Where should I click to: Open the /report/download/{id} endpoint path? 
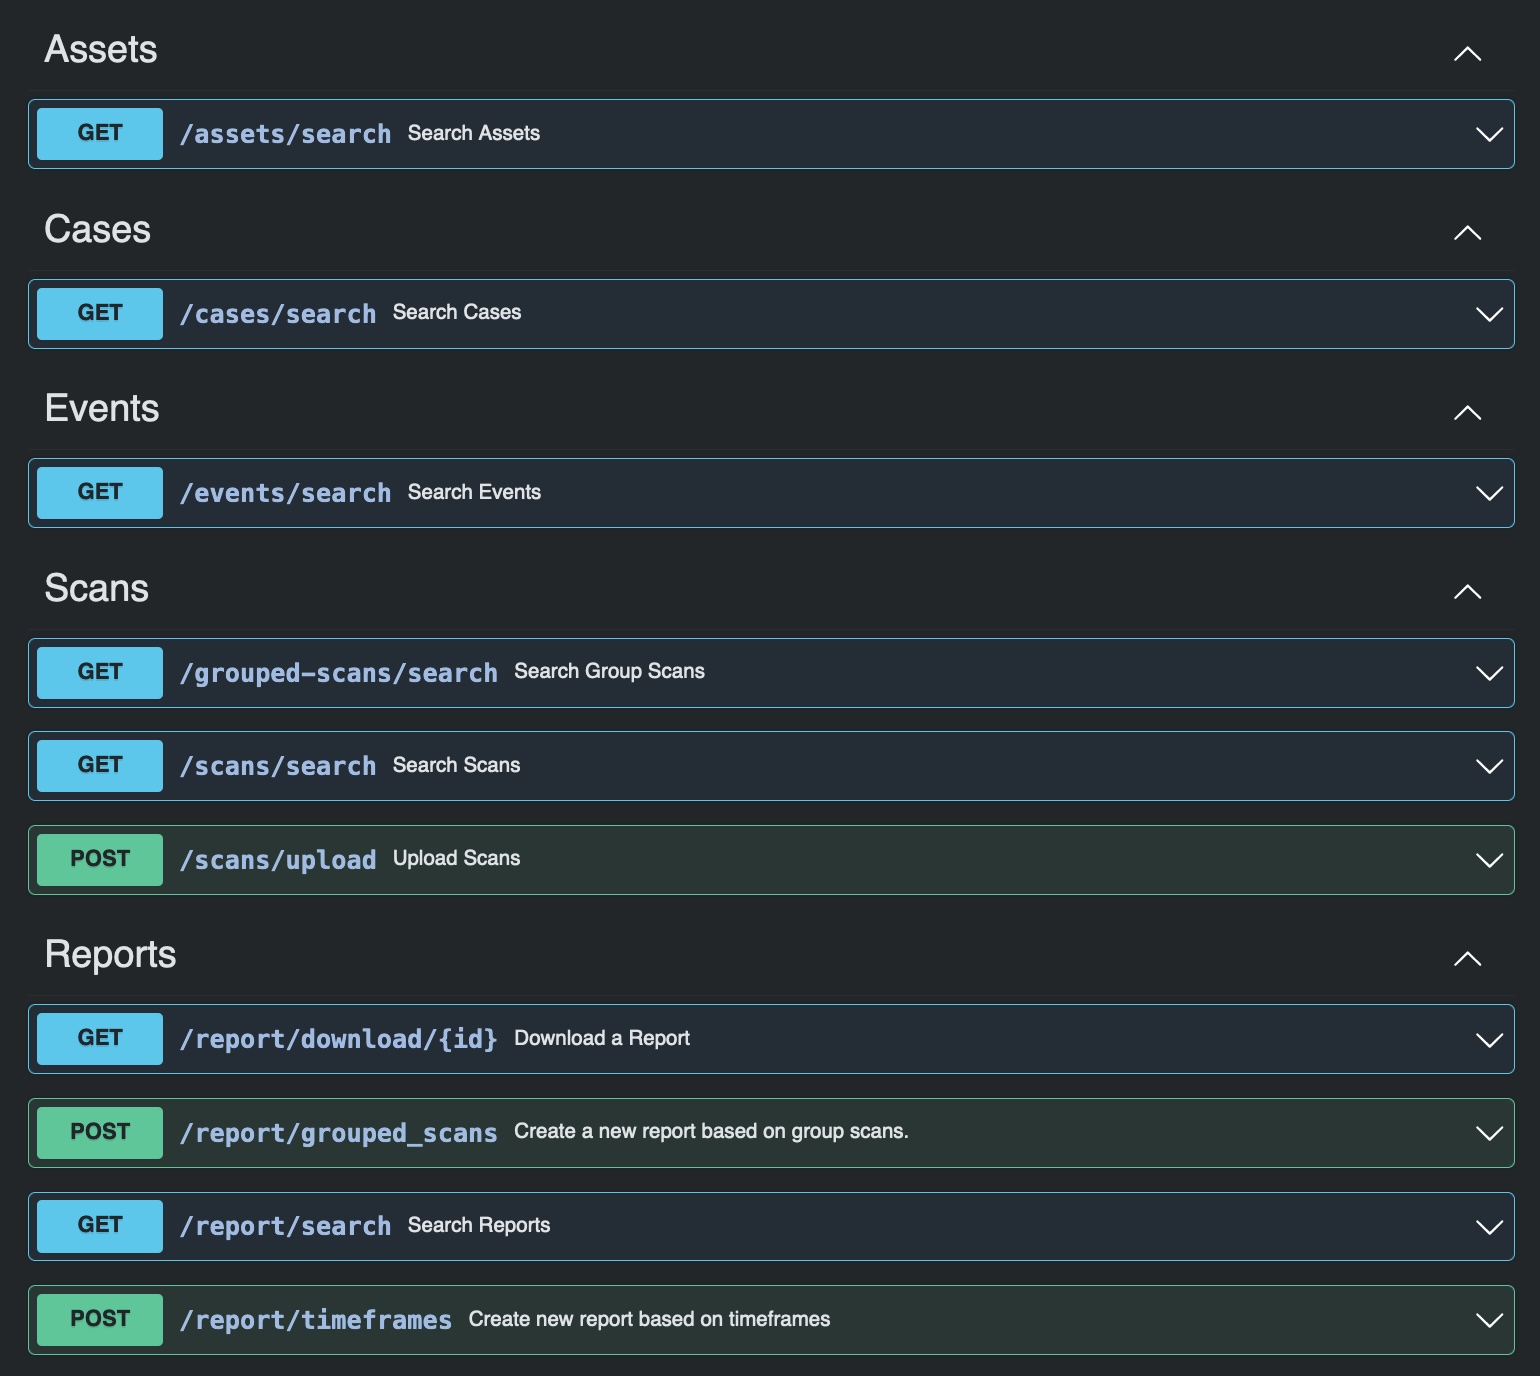click(338, 1039)
